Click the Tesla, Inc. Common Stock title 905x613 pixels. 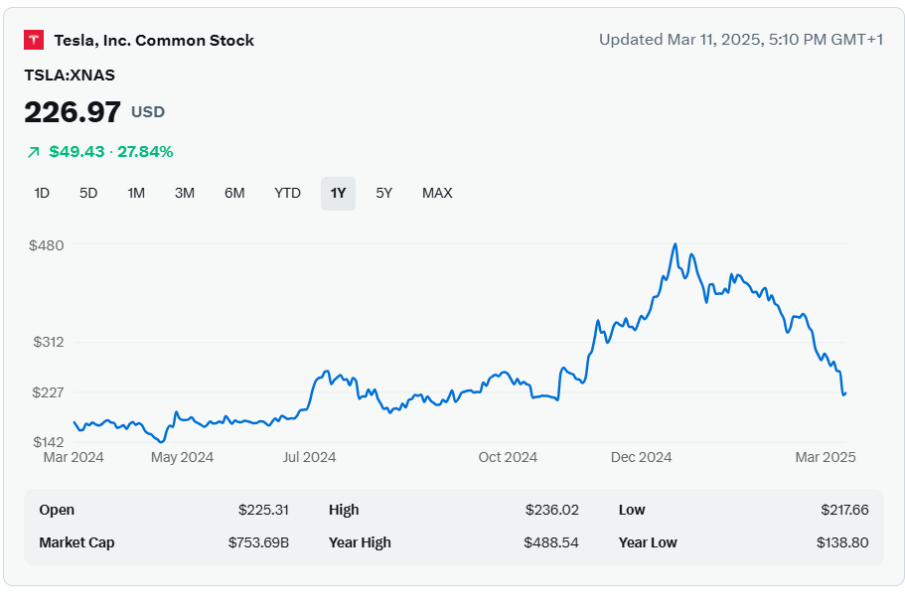point(154,40)
